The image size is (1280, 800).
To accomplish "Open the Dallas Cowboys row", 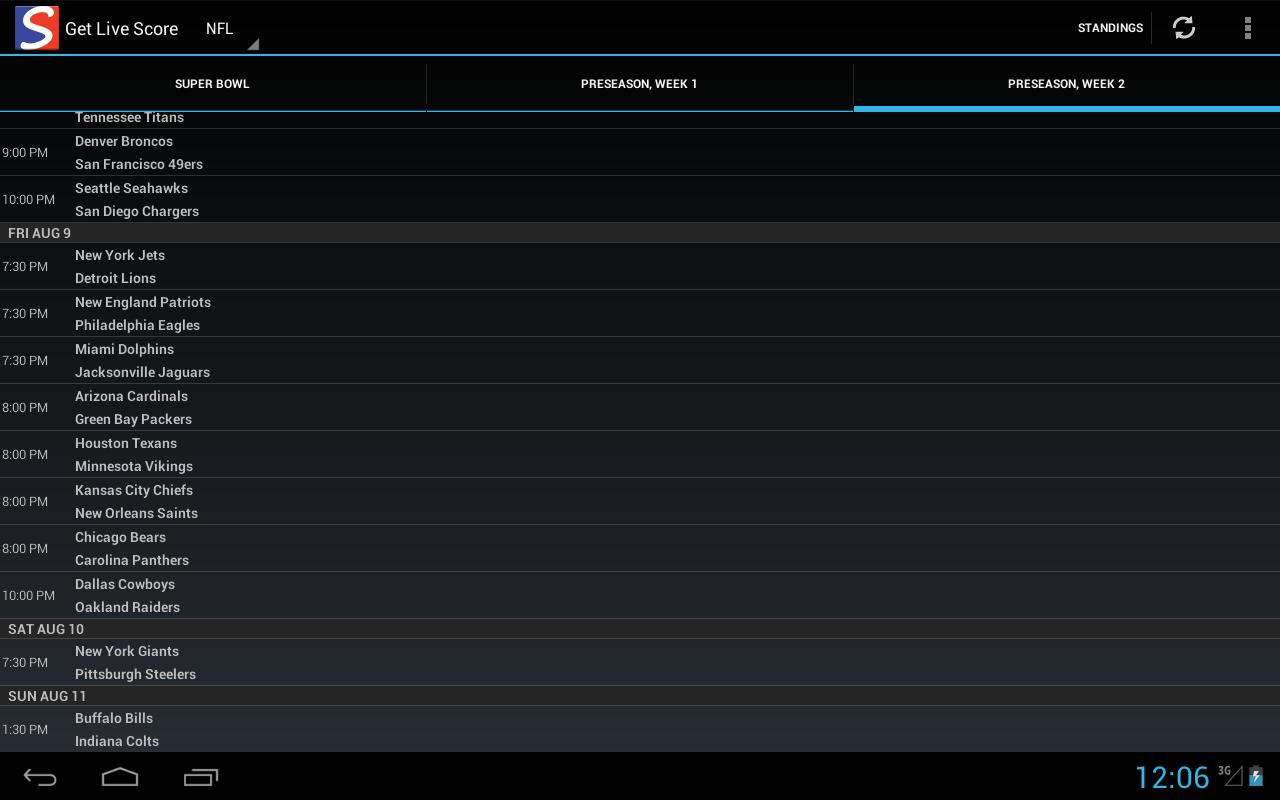I will pos(125,584).
